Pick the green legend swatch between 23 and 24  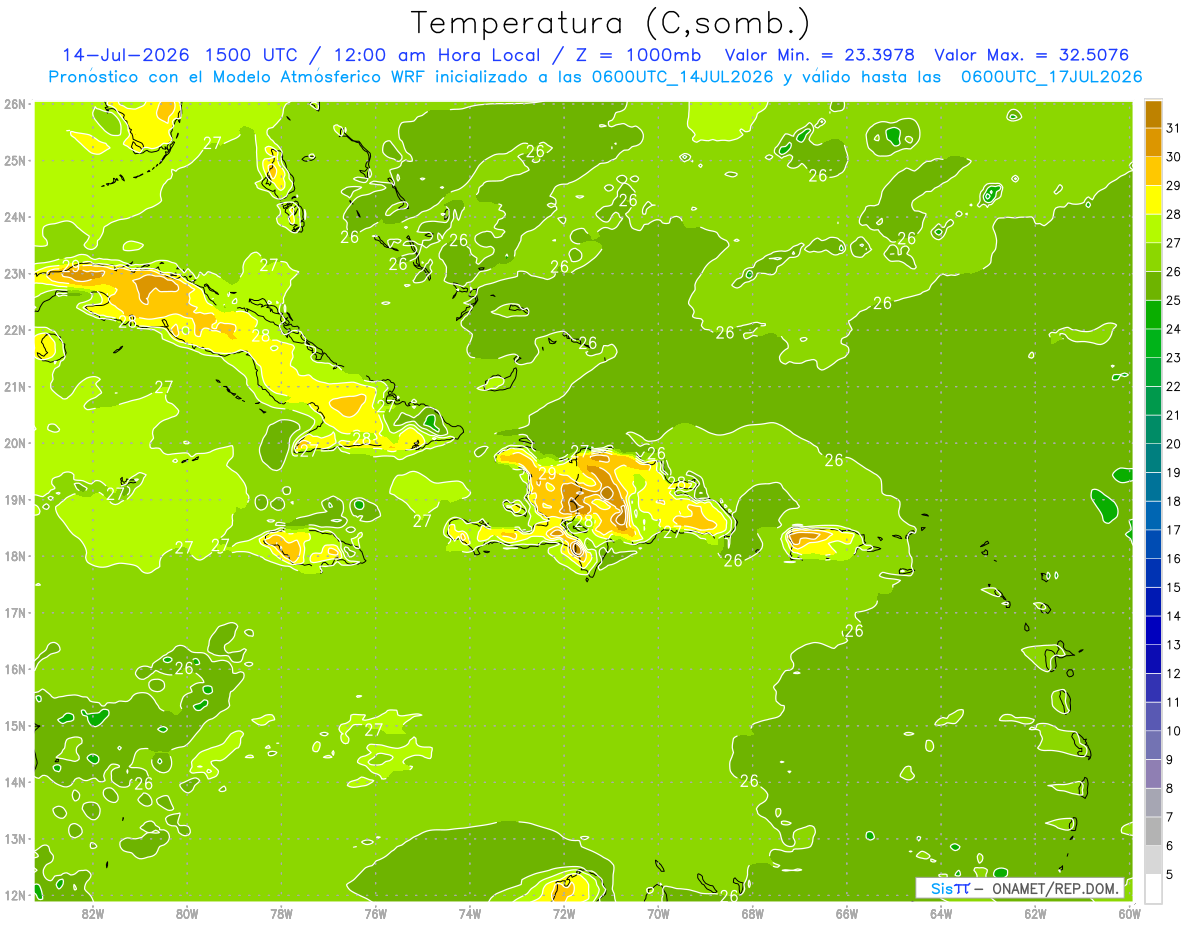pos(1153,343)
